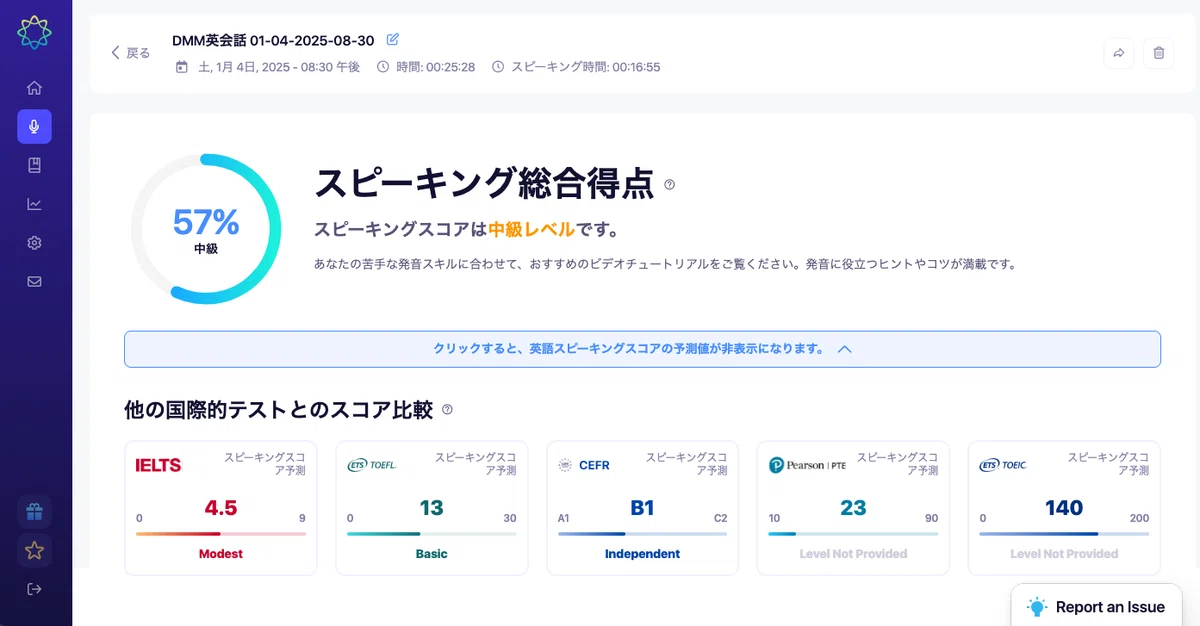1200x626 pixels.
Task: Click the スピーキング時間: 00:16:55 text
Action: click(x=586, y=67)
